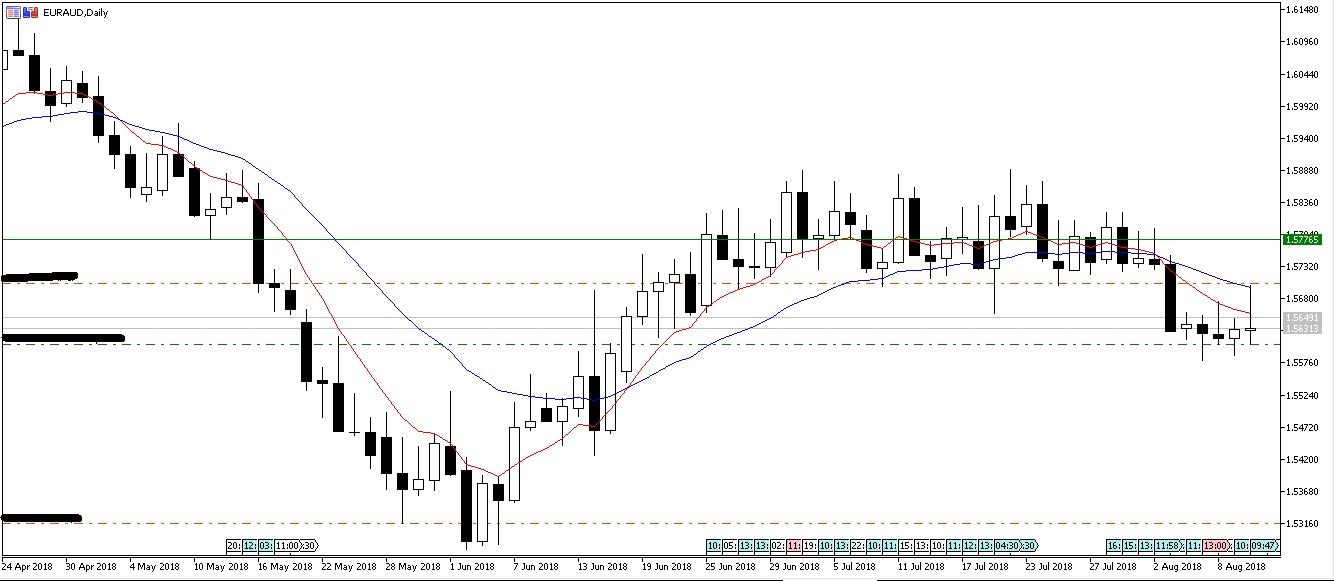Select the solid horizontal line at 1.57765

640,240
